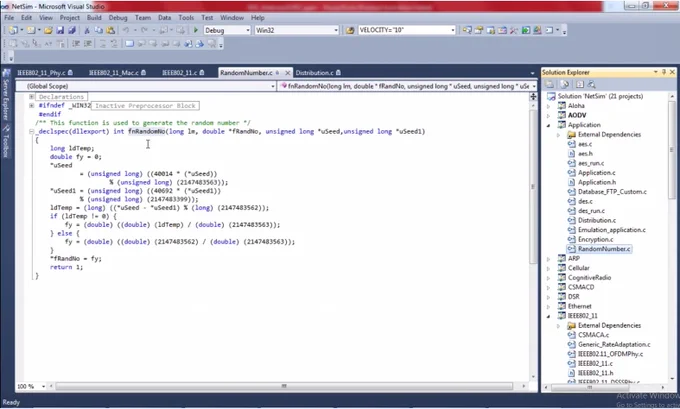This screenshot has width=680, height=409.
Task: Click the Command Window toolbar icon
Action: (x=549, y=30)
